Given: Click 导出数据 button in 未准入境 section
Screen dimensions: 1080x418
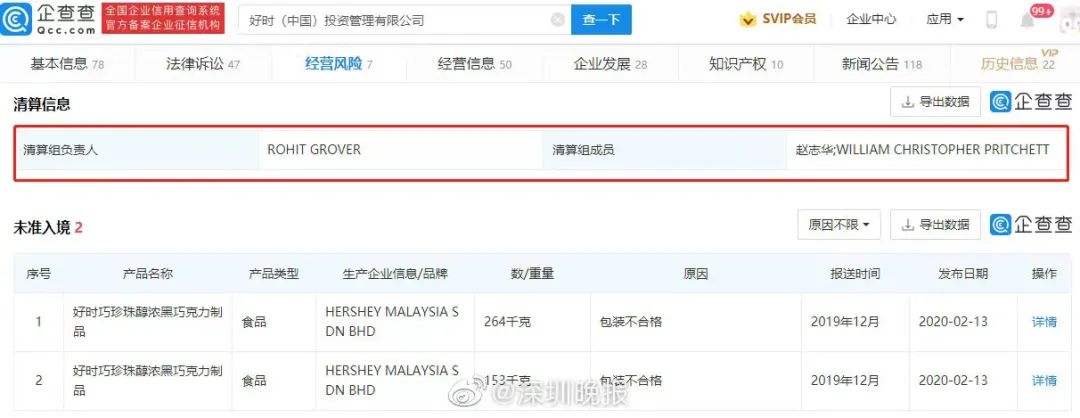Looking at the screenshot, I should click(935, 224).
